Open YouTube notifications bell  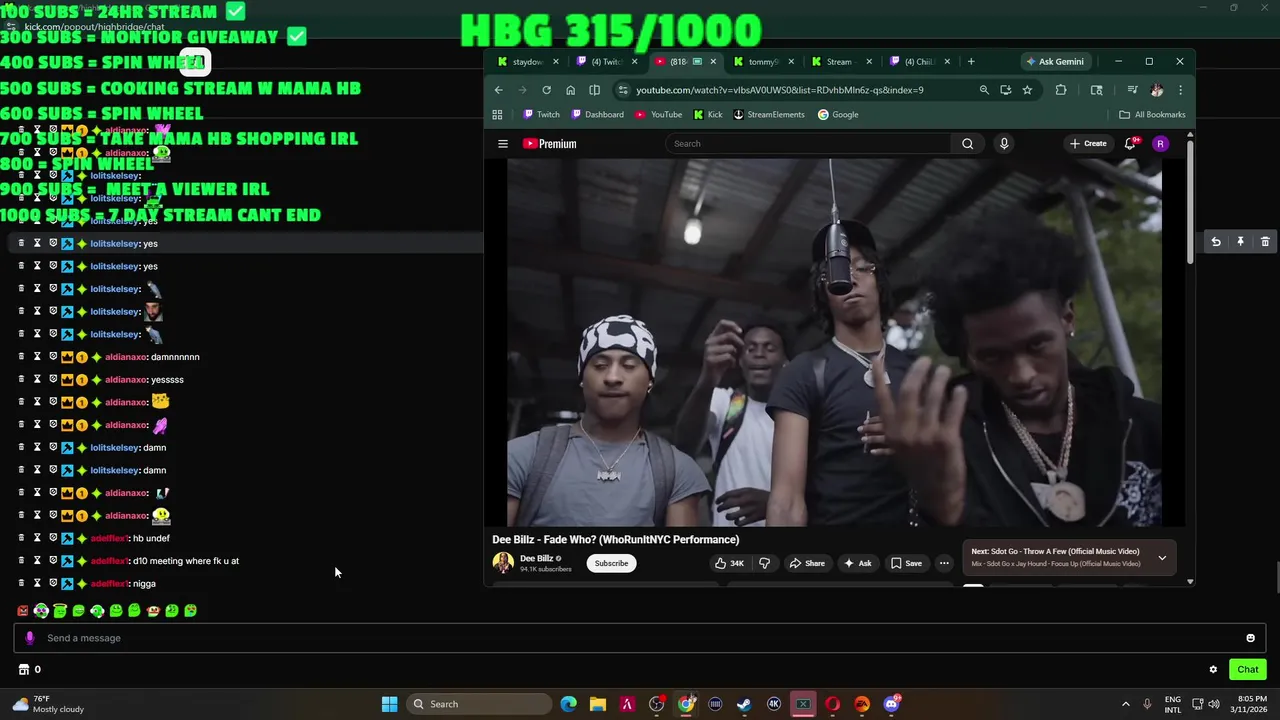(1131, 144)
